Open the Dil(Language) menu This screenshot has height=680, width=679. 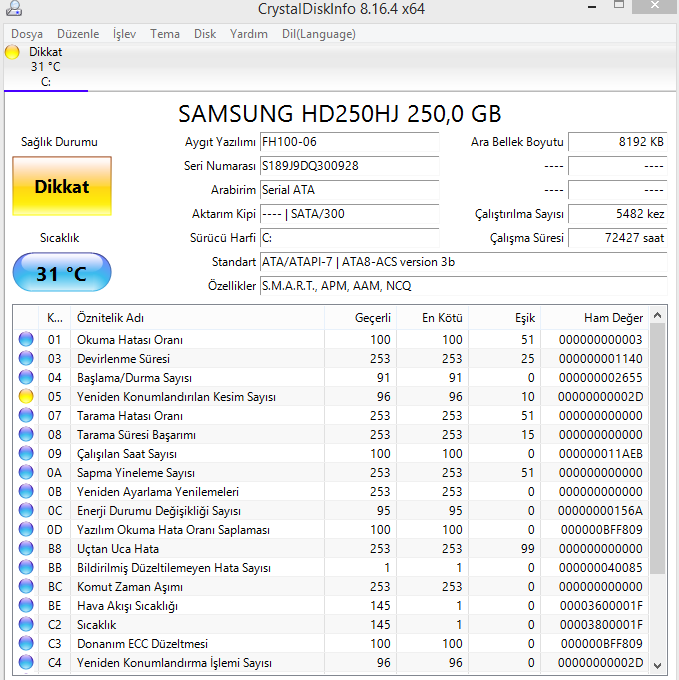(318, 34)
